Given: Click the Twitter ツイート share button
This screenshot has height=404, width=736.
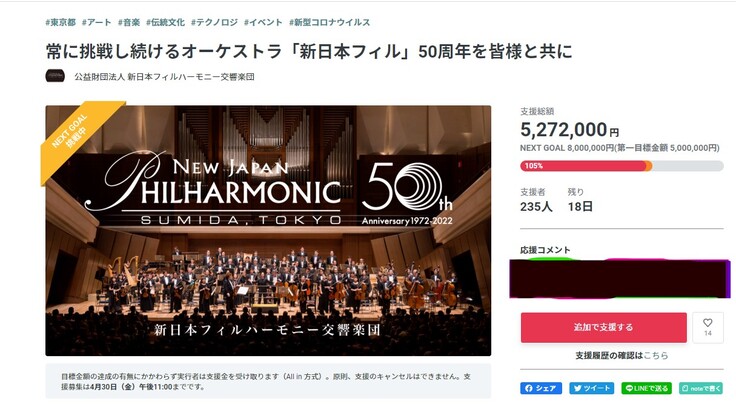Looking at the screenshot, I should 592,388.
